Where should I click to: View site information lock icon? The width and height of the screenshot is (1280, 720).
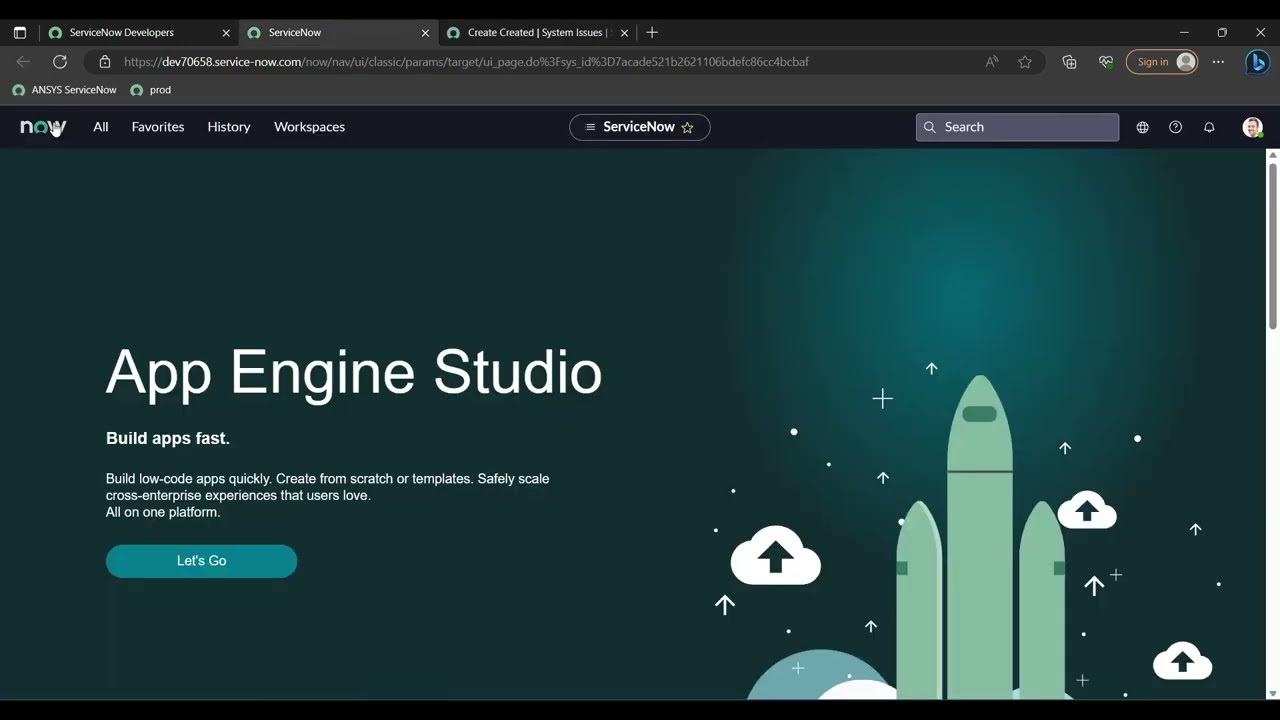click(x=105, y=62)
